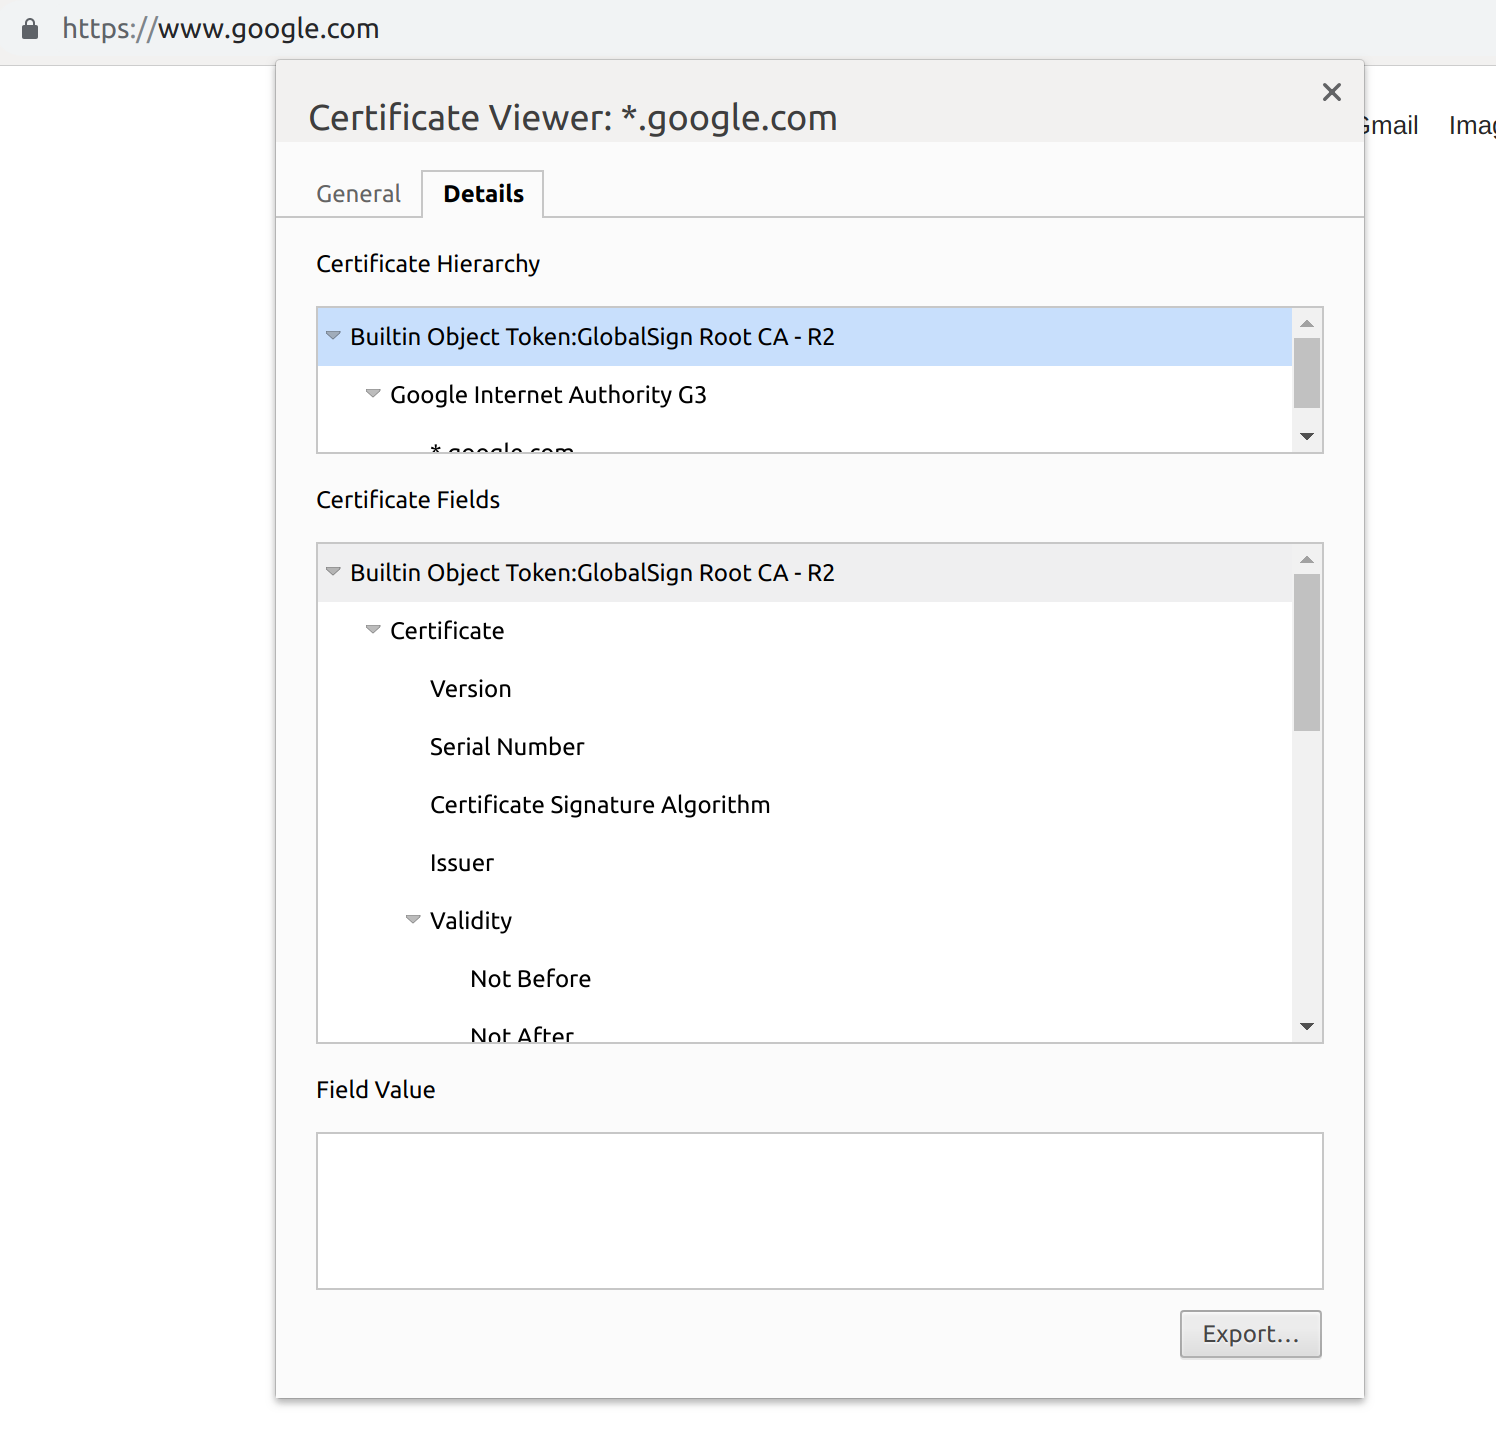Click the Certificate Fields scrollbar up arrow
1496x1442 pixels.
point(1307,559)
